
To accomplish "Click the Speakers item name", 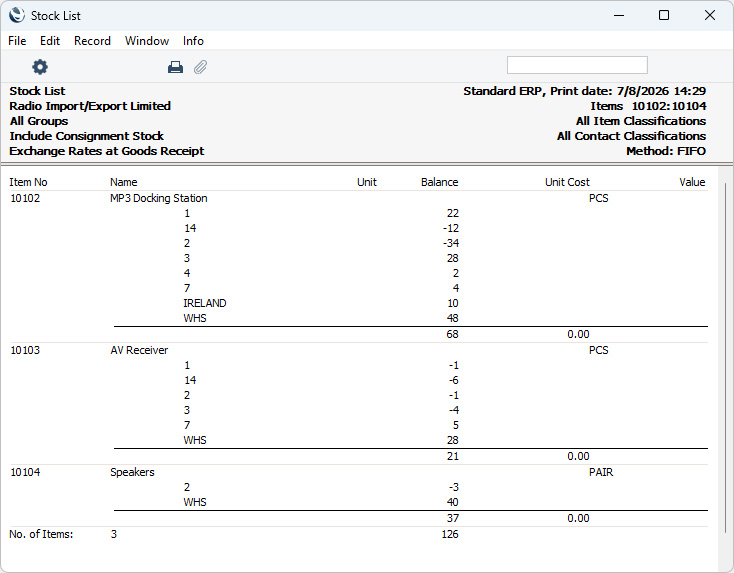I will click(132, 472).
